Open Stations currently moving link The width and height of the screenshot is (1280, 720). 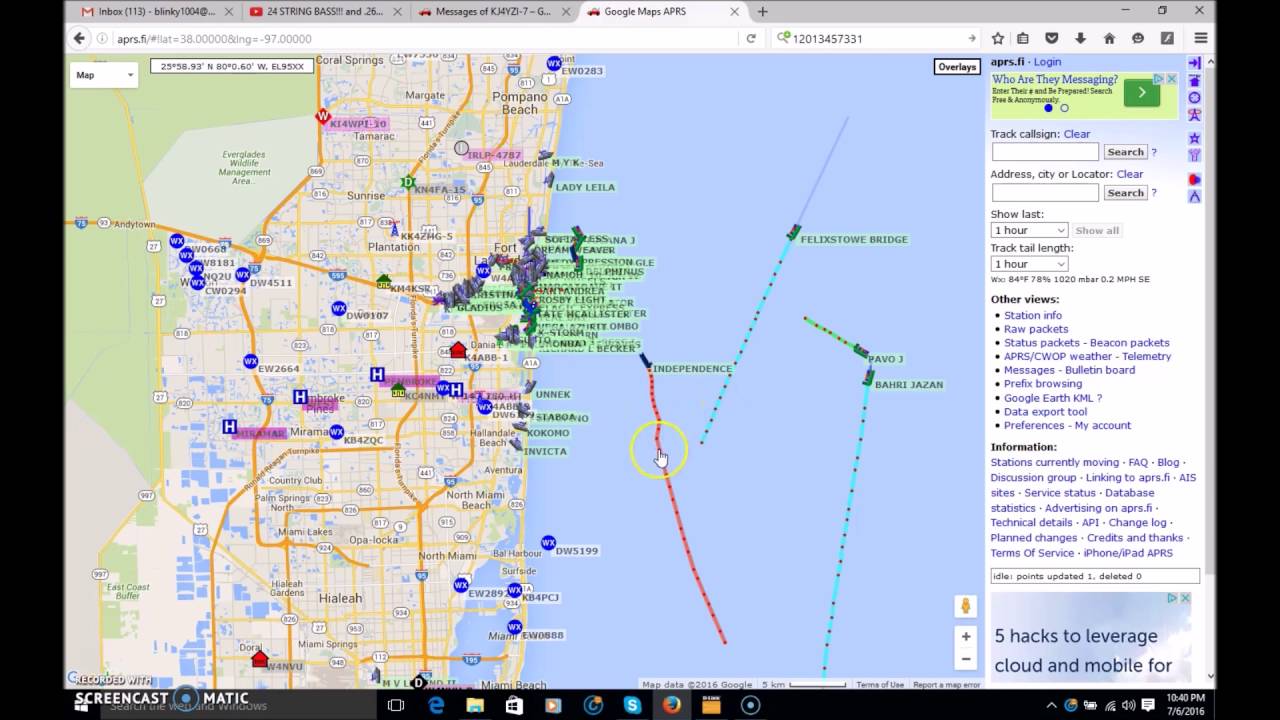(x=1055, y=463)
